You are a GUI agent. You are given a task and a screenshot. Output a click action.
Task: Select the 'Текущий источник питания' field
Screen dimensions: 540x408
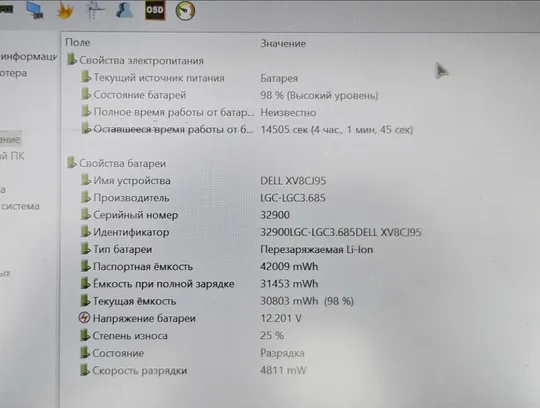(159, 78)
